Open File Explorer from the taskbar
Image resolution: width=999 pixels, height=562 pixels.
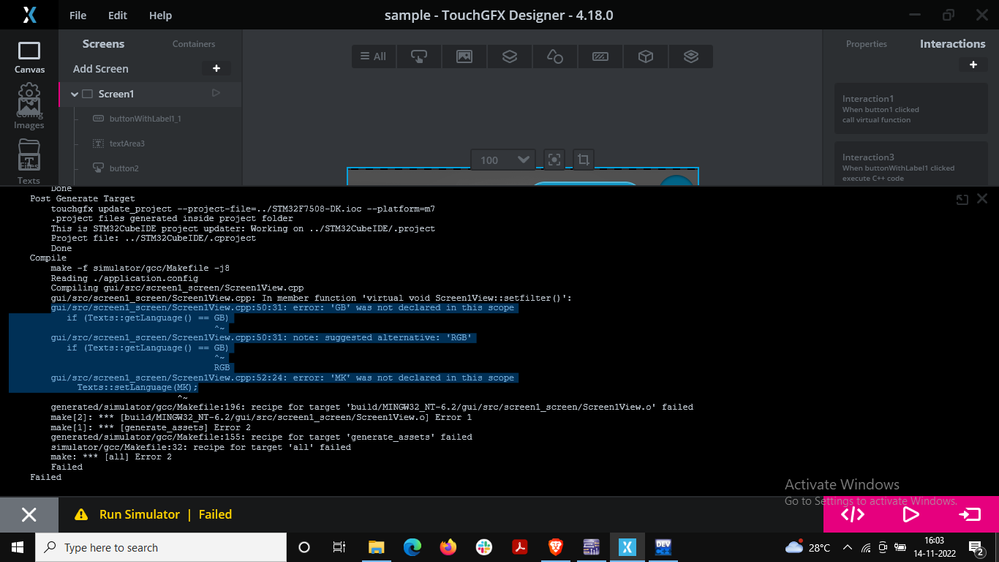coord(377,547)
